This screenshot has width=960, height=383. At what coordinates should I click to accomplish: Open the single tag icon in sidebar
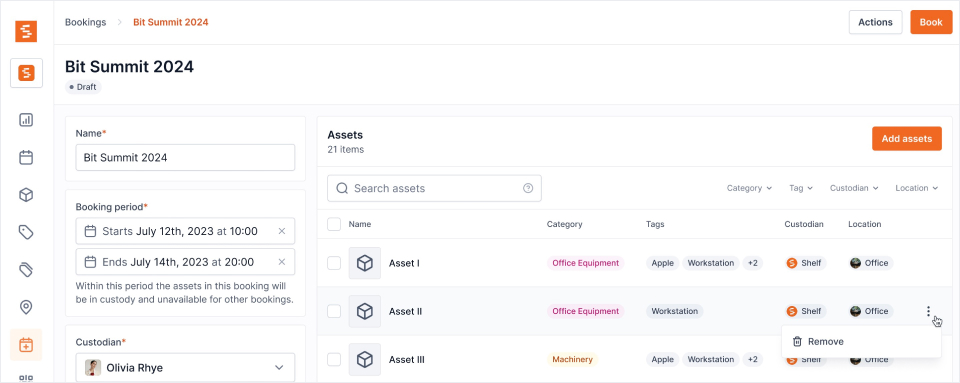26,232
